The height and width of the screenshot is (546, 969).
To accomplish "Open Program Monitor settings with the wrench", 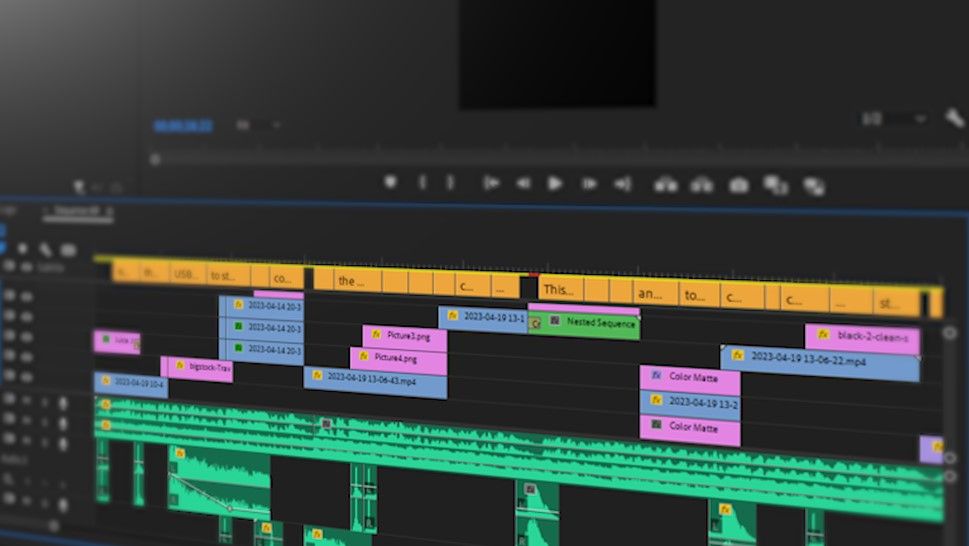I will pos(955,117).
